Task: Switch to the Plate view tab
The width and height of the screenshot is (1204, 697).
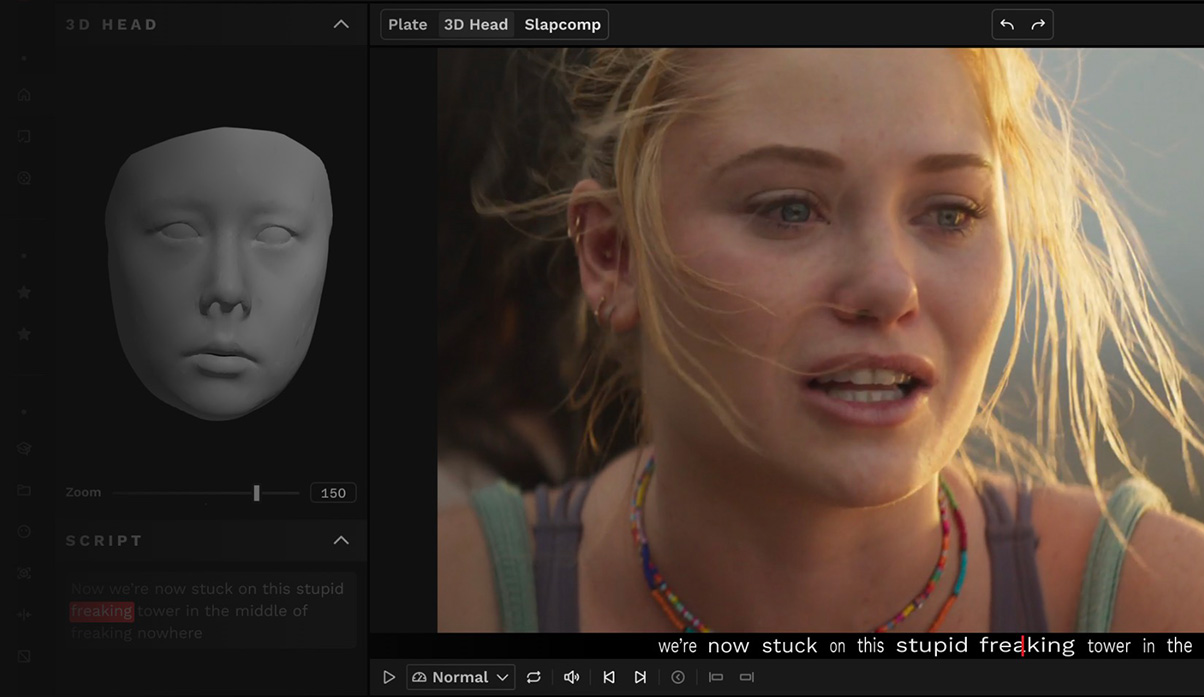Action: 408,25
